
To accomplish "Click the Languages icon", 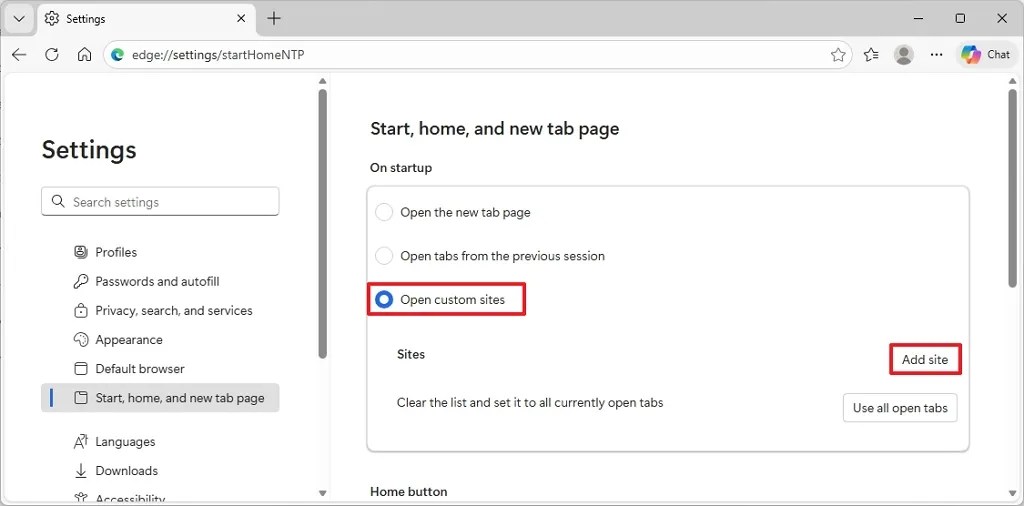I will coord(81,442).
